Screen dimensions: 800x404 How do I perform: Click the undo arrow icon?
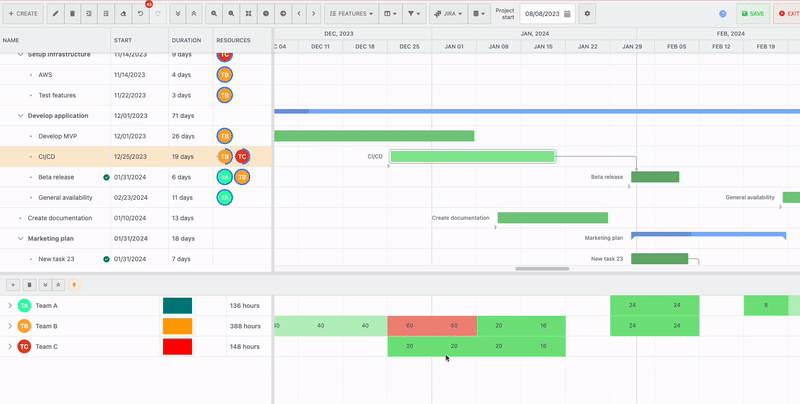pos(141,14)
